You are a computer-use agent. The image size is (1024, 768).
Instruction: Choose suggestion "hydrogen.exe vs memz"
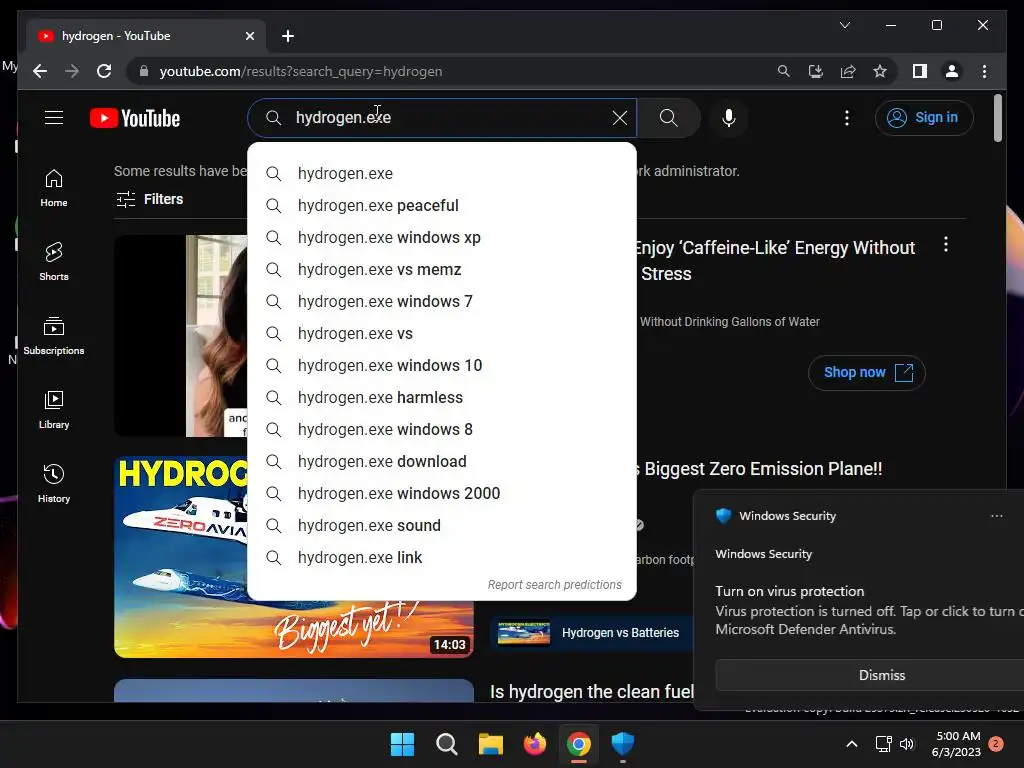coord(442,270)
